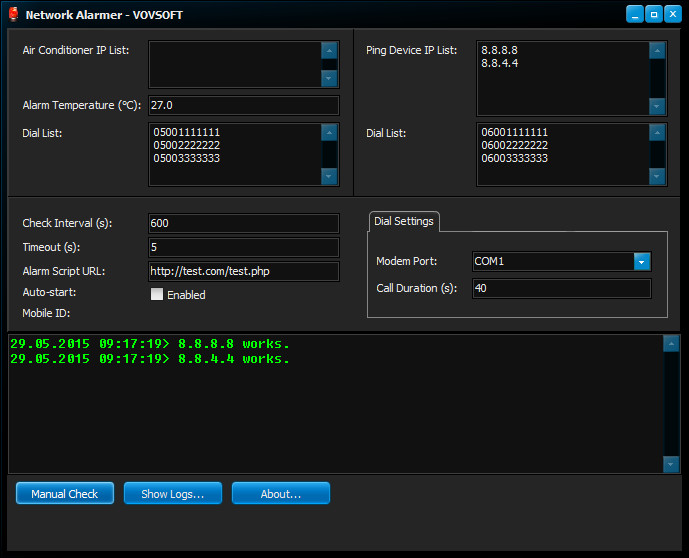Screen dimensions: 689x558
Task: Close the Network Alarmer window
Action: (x=673, y=14)
